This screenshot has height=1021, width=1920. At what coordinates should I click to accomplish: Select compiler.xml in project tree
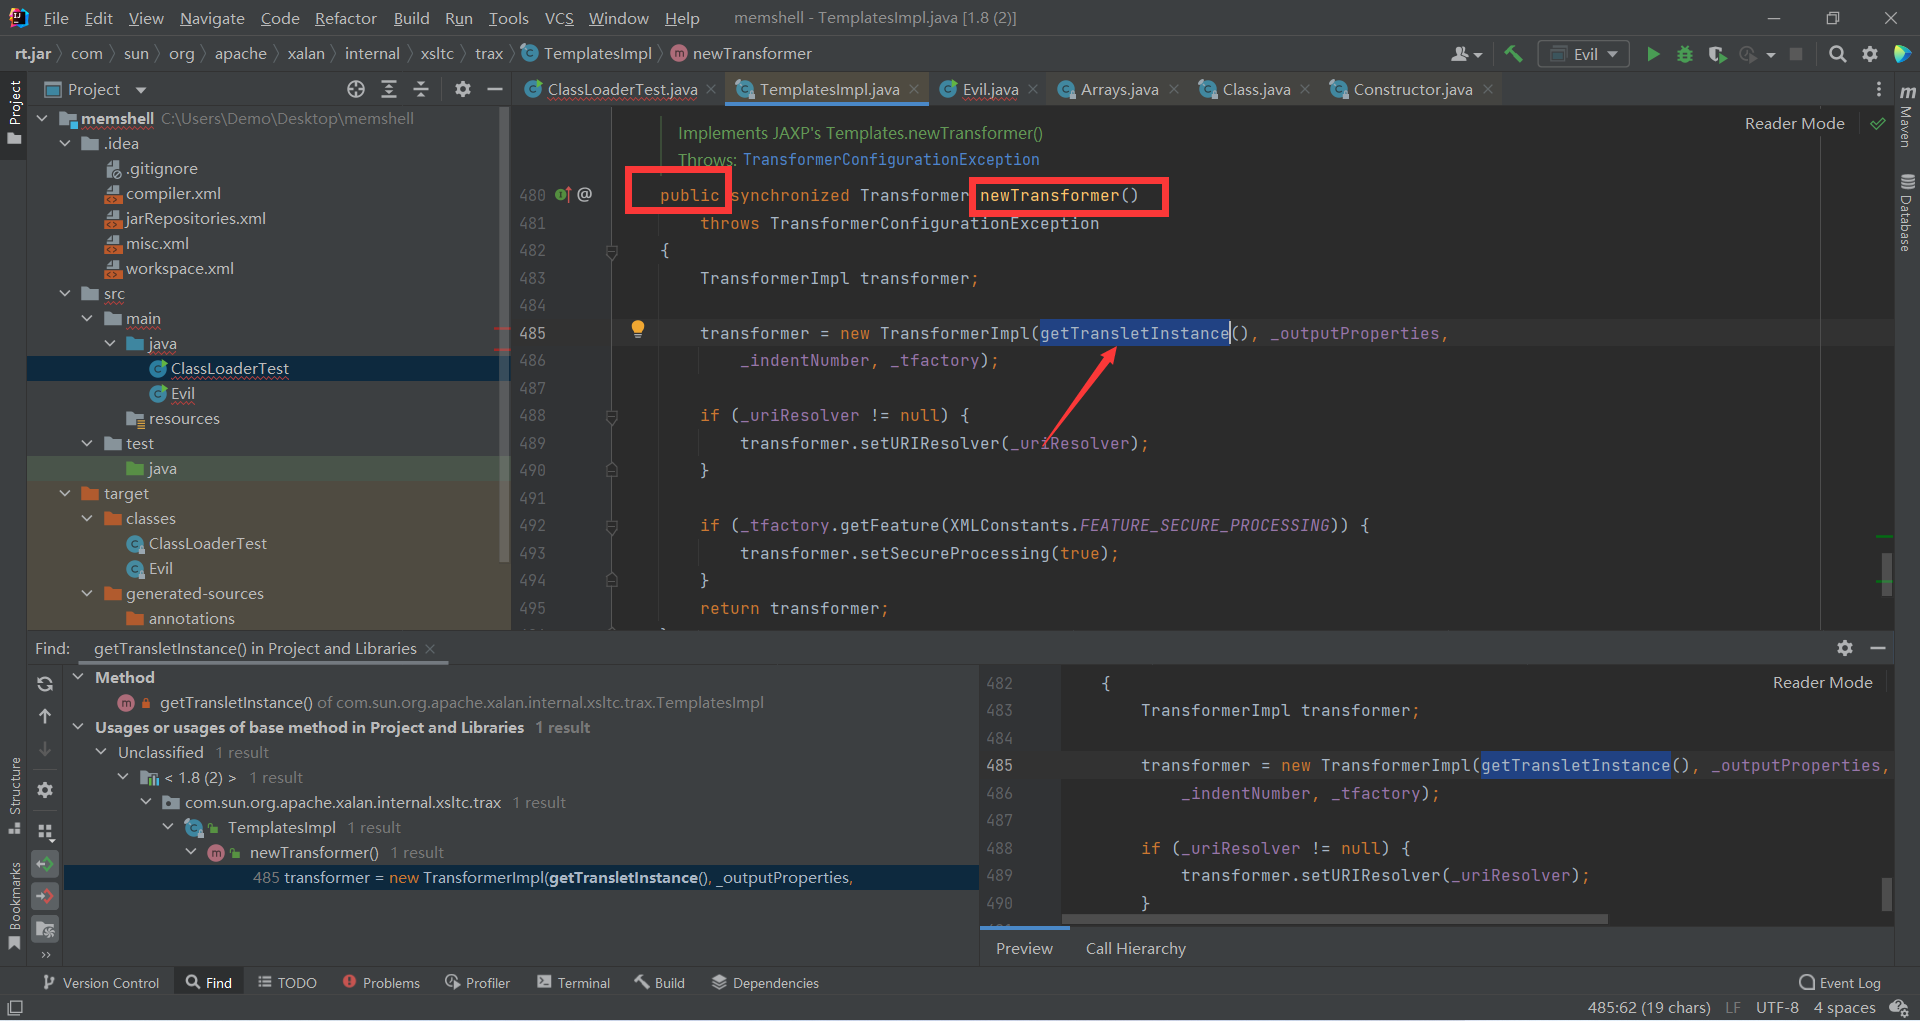click(x=172, y=193)
